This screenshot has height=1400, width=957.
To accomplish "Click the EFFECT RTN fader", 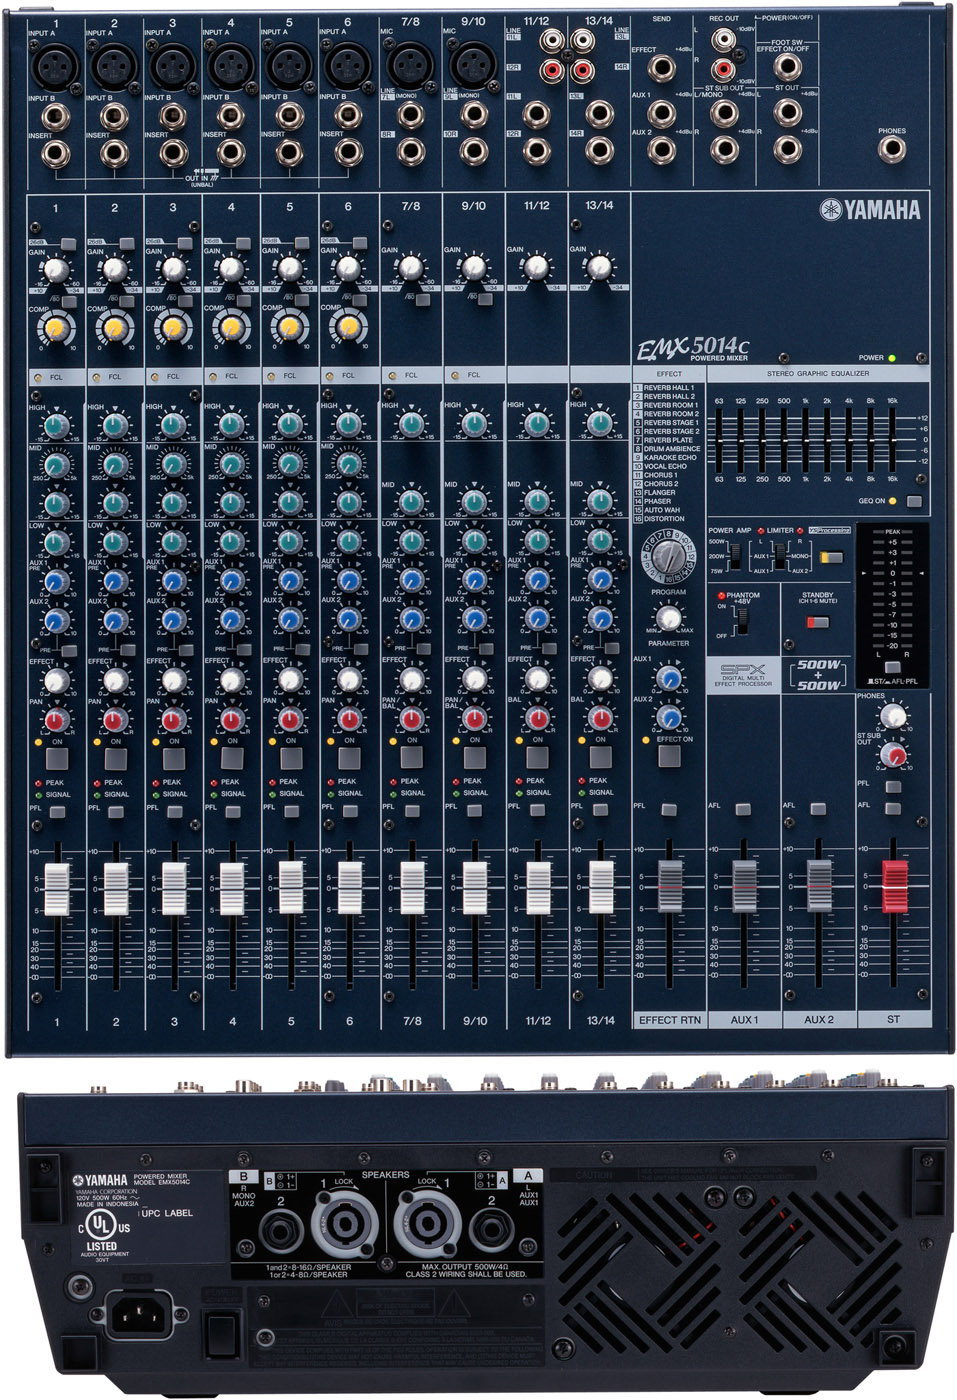I will 669,886.
